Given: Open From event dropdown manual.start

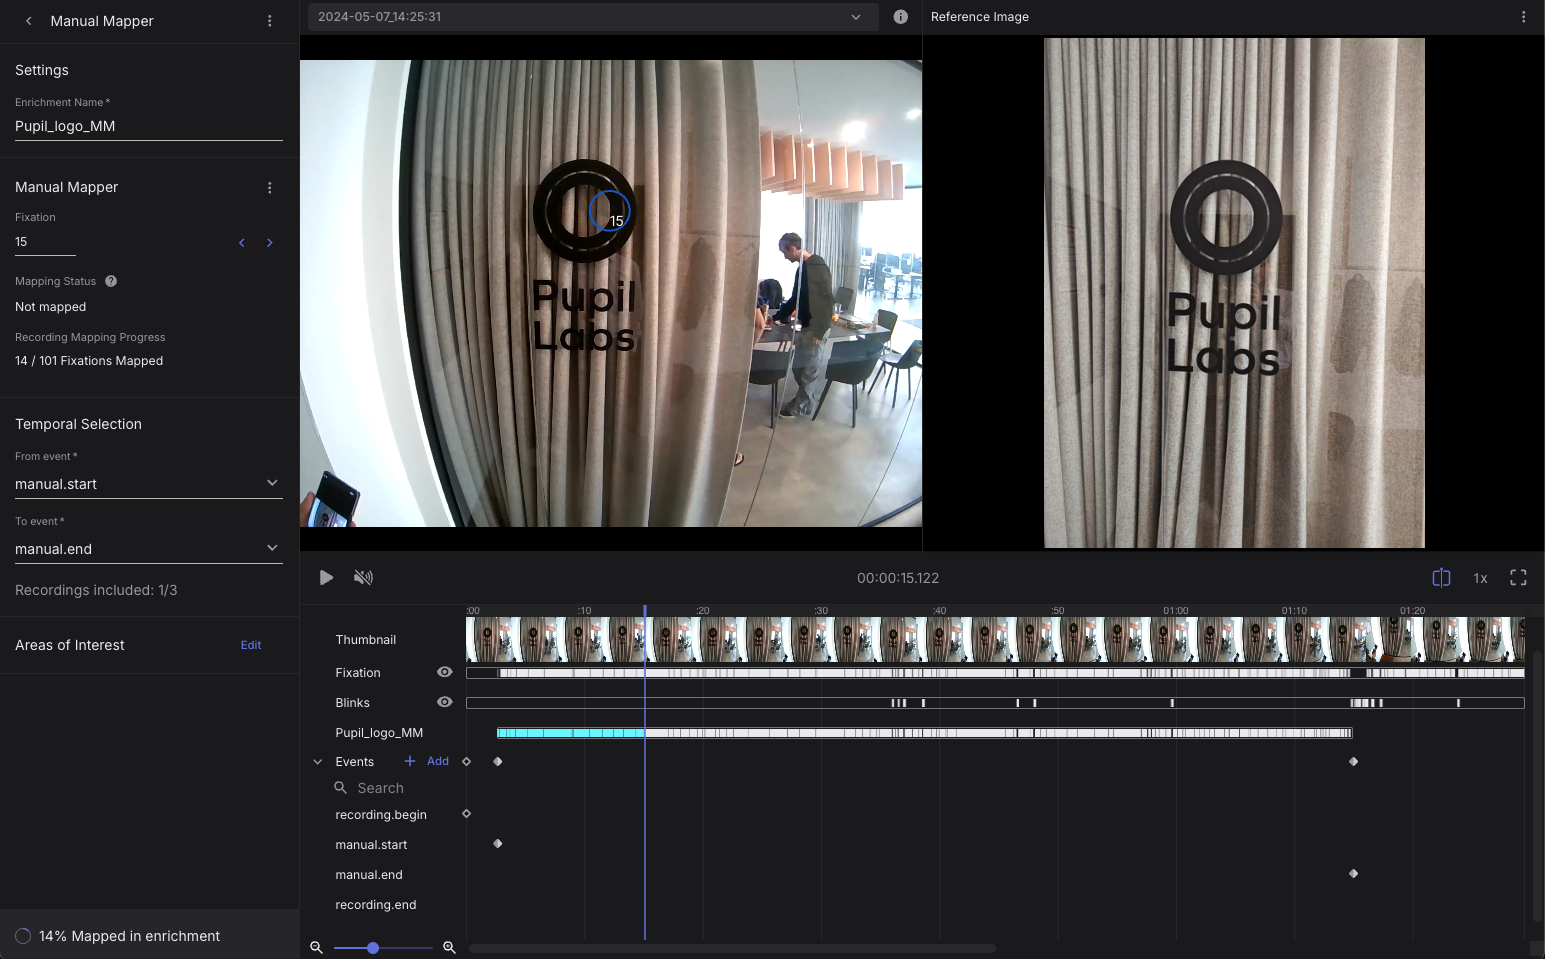Looking at the screenshot, I should [x=148, y=484].
